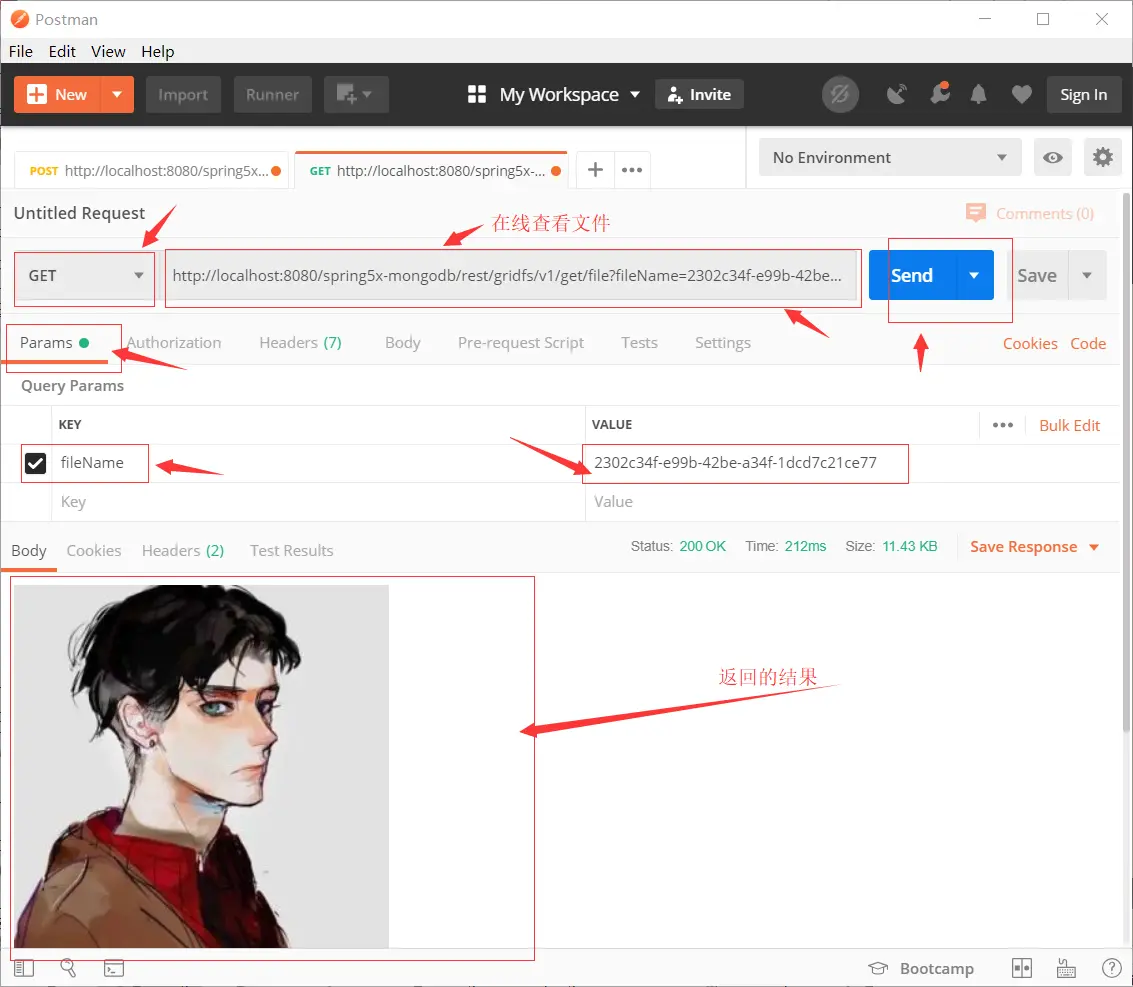
Task: Select the GET request tab
Action: [x=431, y=171]
